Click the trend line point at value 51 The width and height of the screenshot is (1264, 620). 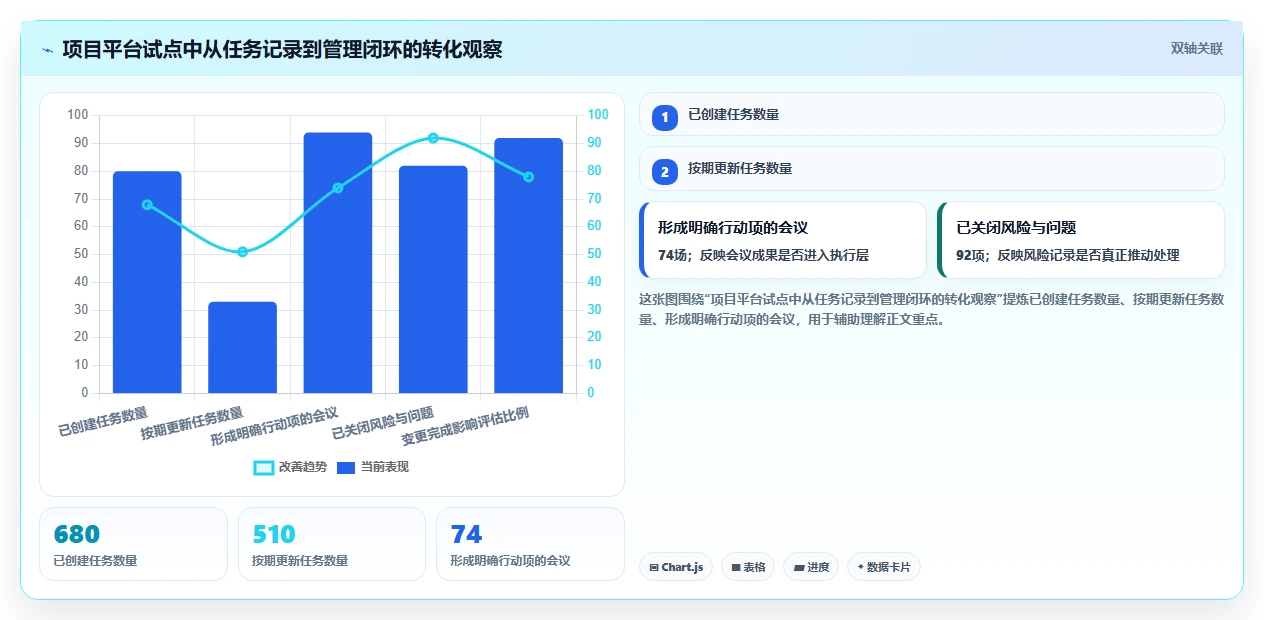pyautogui.click(x=242, y=252)
